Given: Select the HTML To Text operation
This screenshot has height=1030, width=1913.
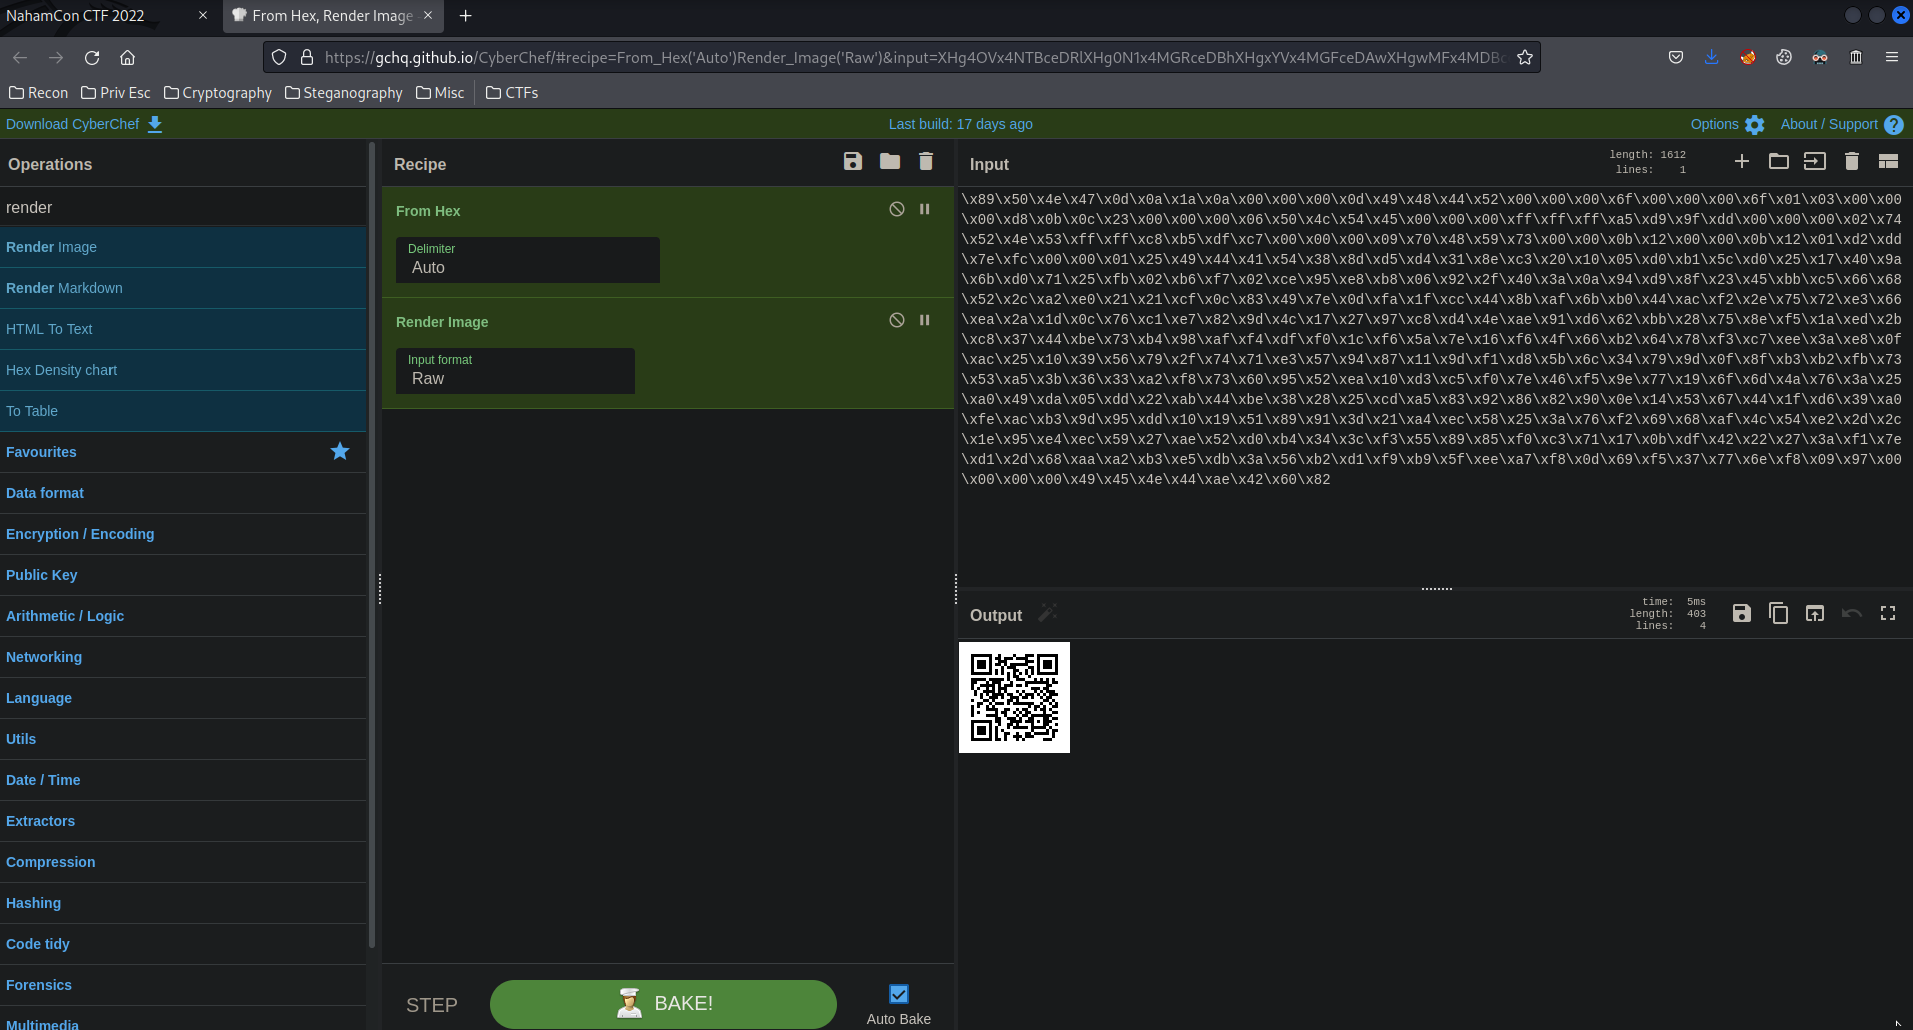Looking at the screenshot, I should [x=183, y=329].
